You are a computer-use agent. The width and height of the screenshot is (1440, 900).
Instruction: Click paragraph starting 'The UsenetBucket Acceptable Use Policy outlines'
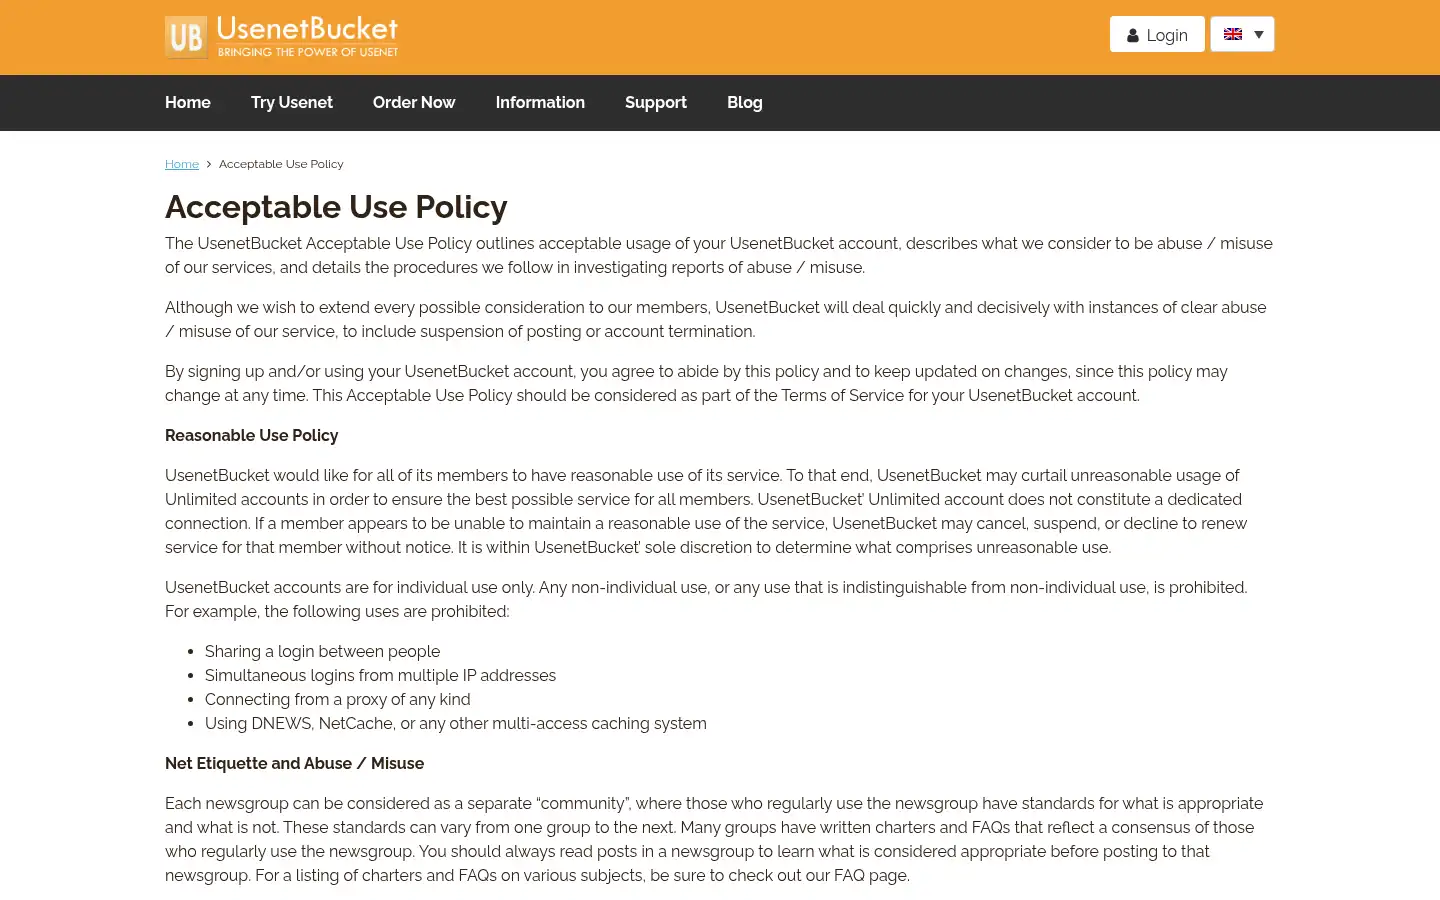719,255
